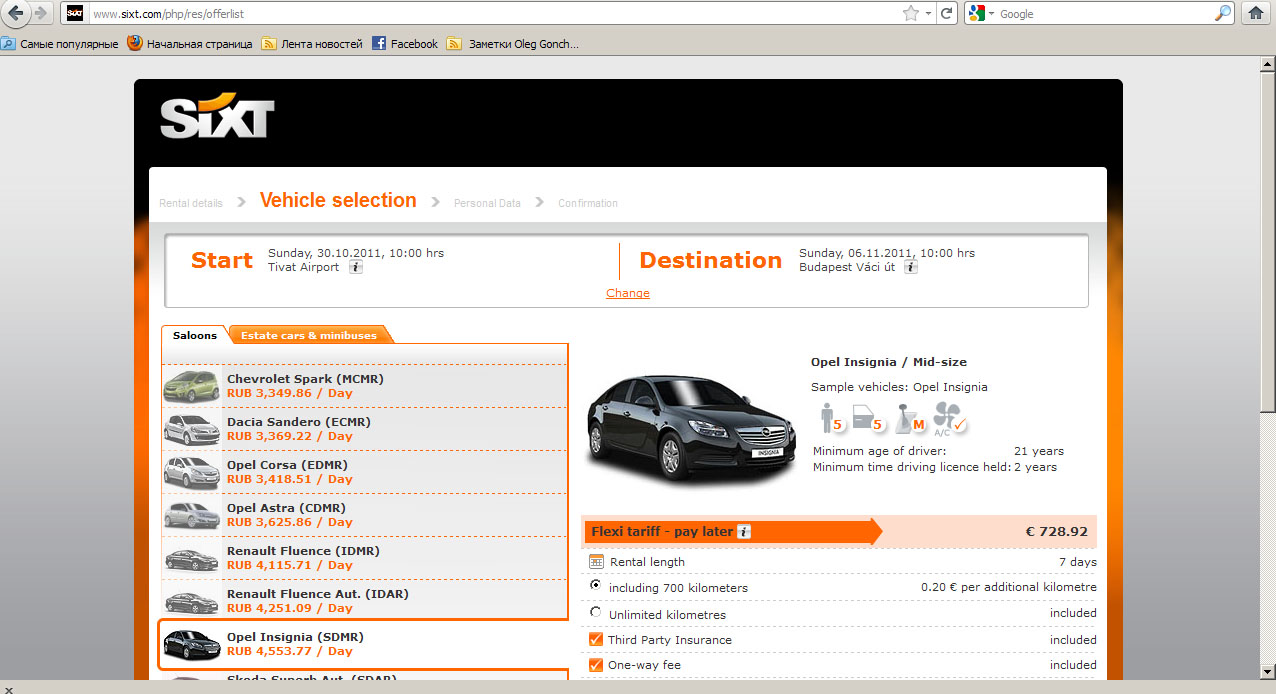Image resolution: width=1276 pixels, height=694 pixels.
Task: Click the browser back arrow
Action: pyautogui.click(x=16, y=13)
